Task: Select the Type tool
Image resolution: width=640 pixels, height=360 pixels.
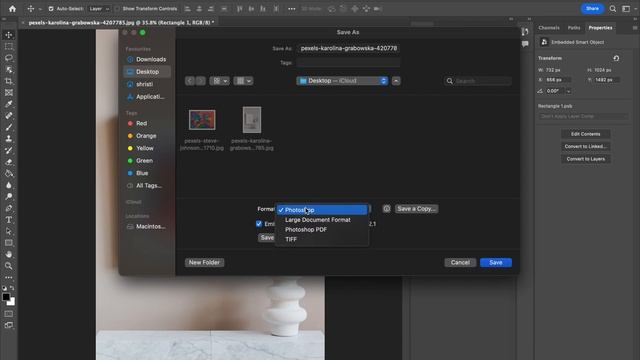Action: tap(9, 220)
